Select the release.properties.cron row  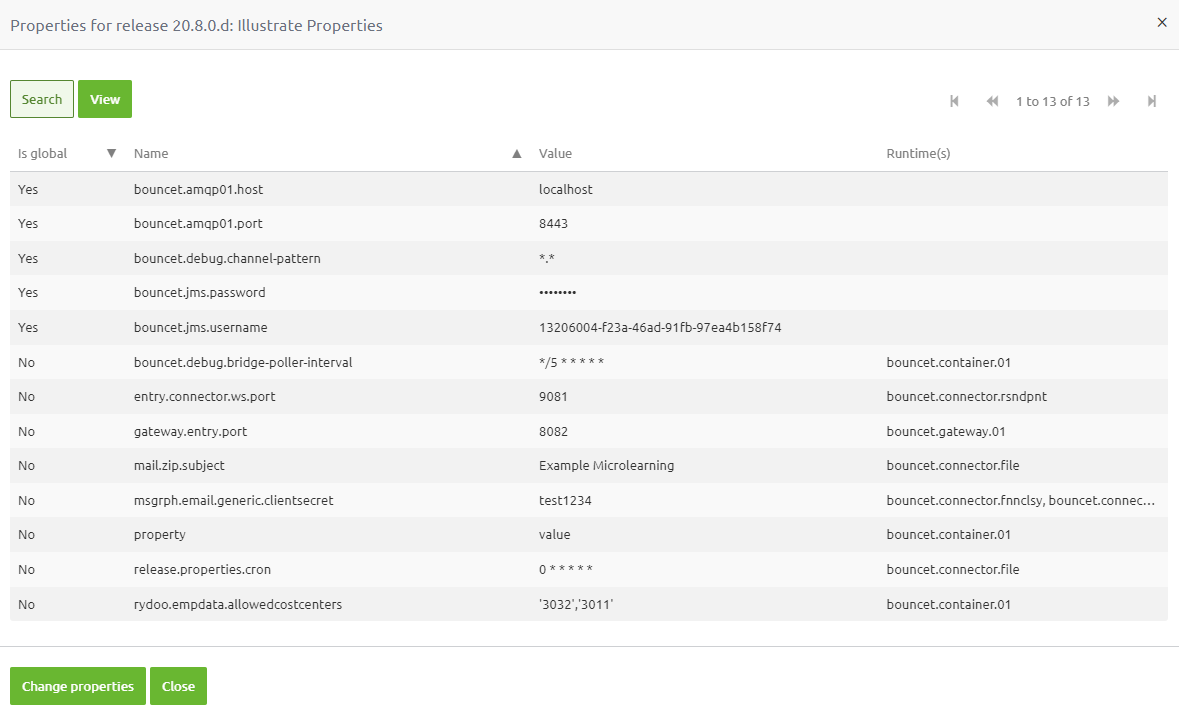pos(400,569)
